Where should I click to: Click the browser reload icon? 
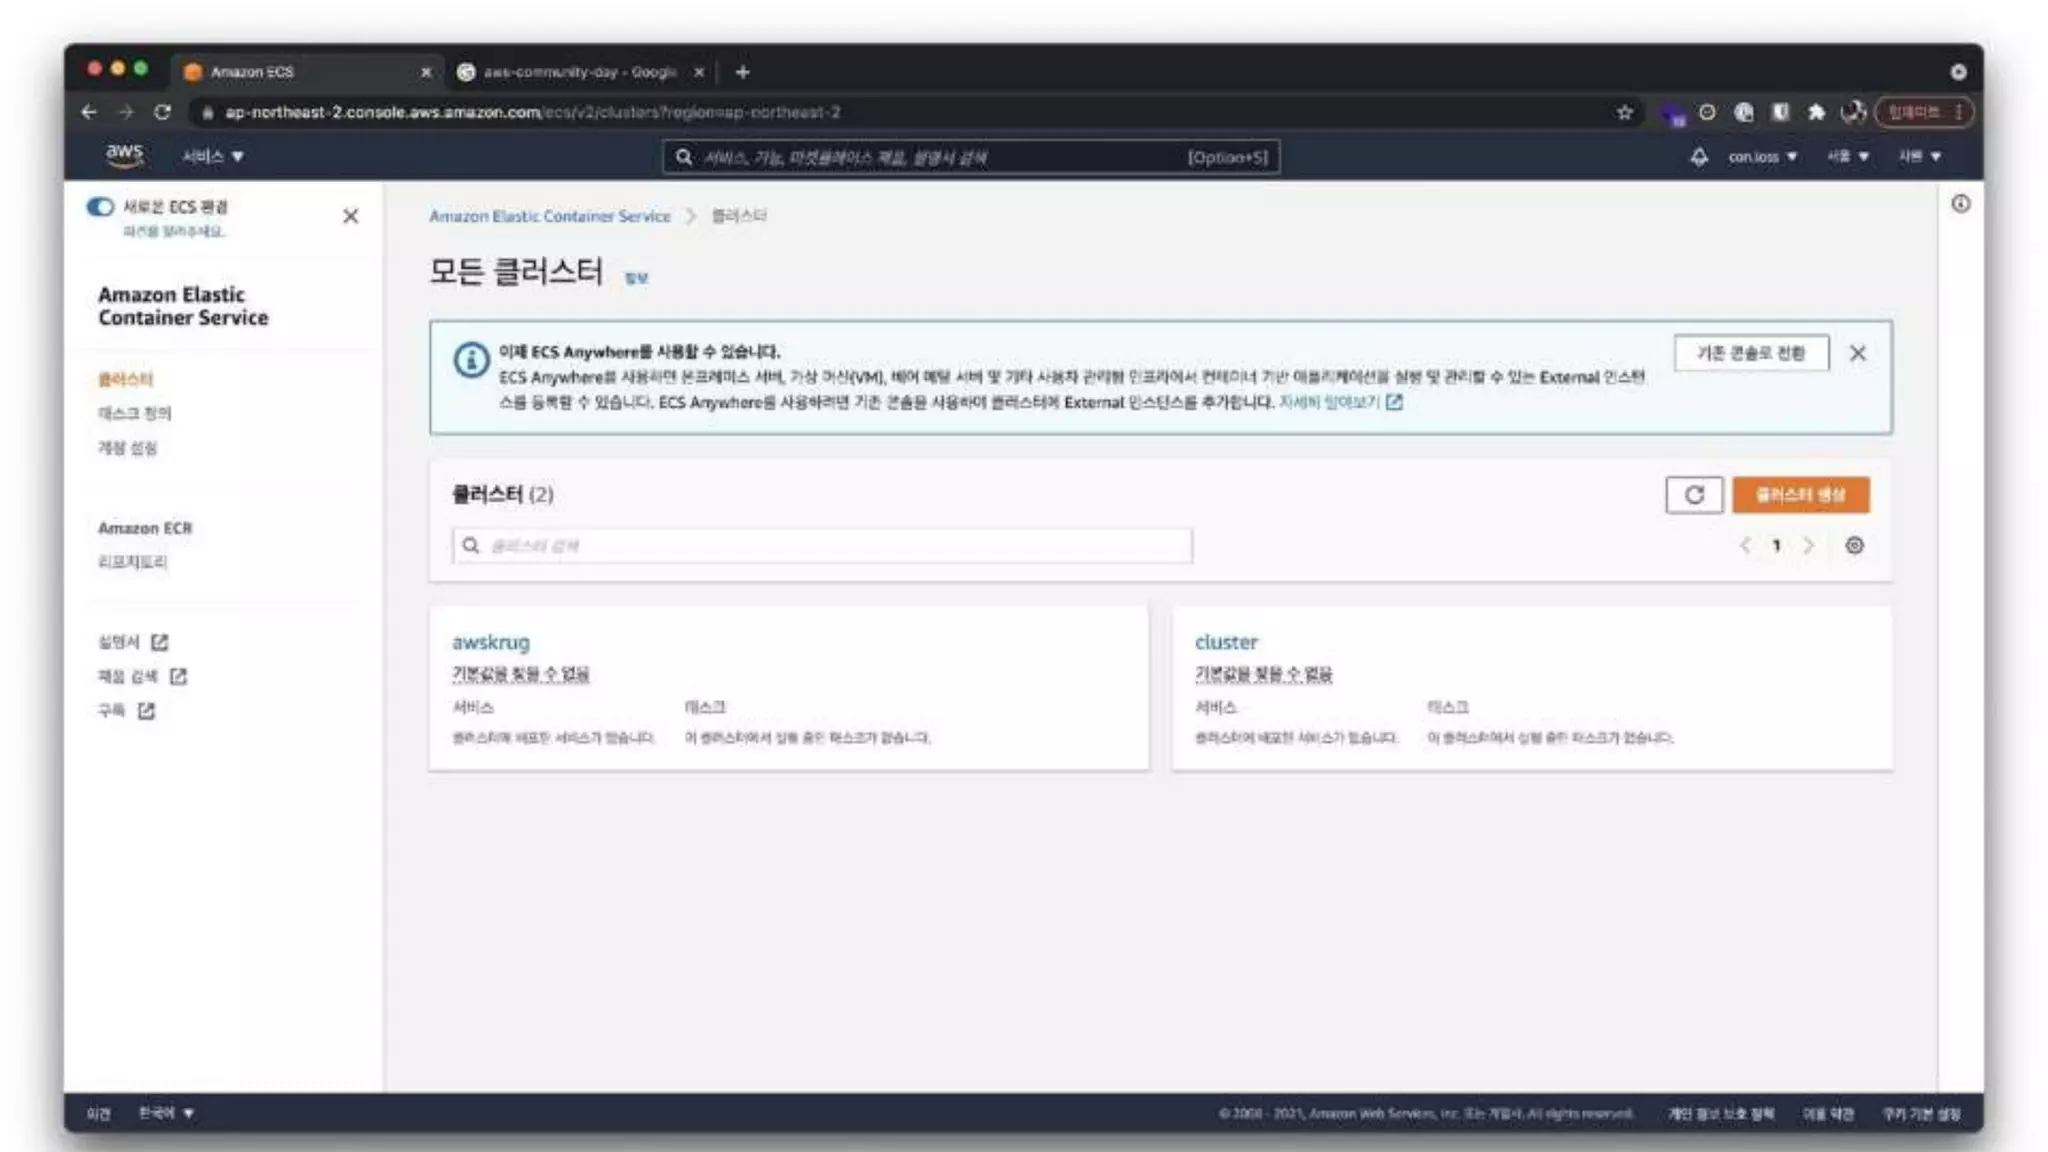click(x=162, y=112)
